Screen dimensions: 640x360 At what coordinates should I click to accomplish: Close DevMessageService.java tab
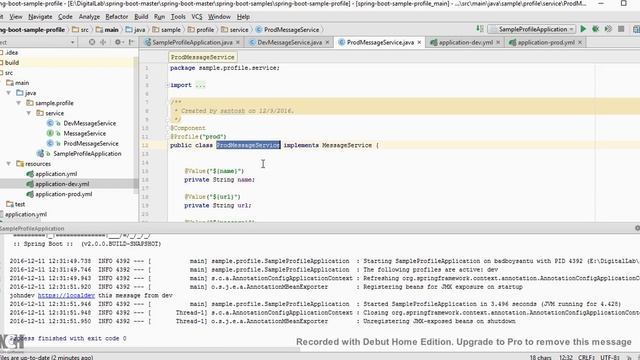(x=327, y=42)
